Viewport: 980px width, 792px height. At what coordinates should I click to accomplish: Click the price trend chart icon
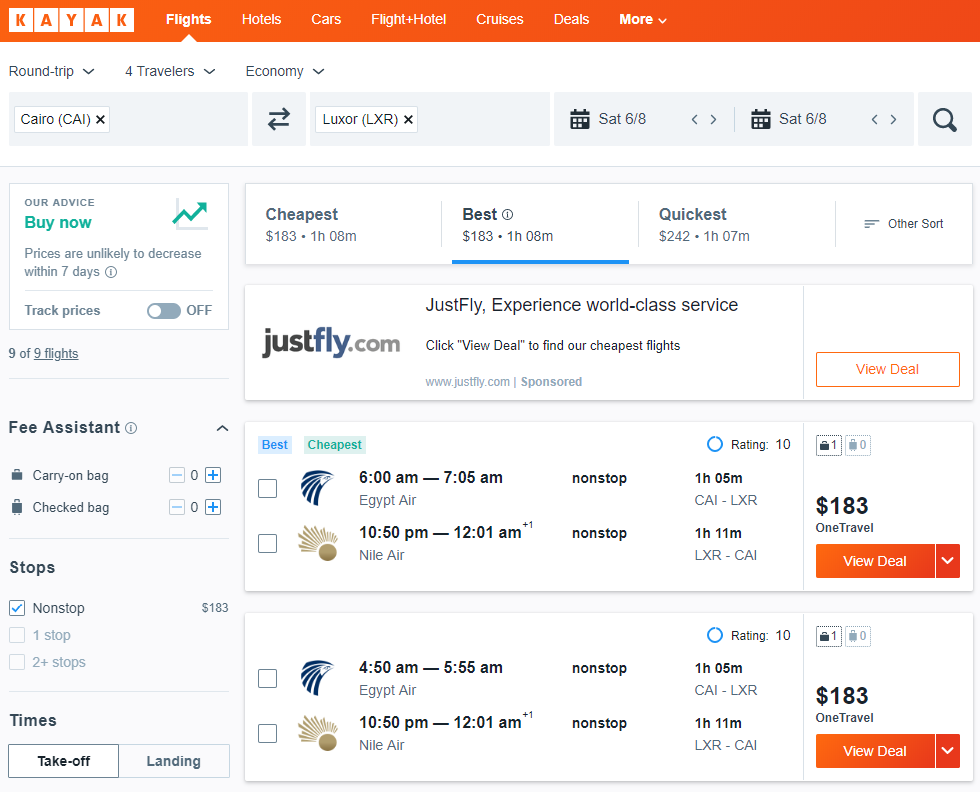(x=190, y=214)
